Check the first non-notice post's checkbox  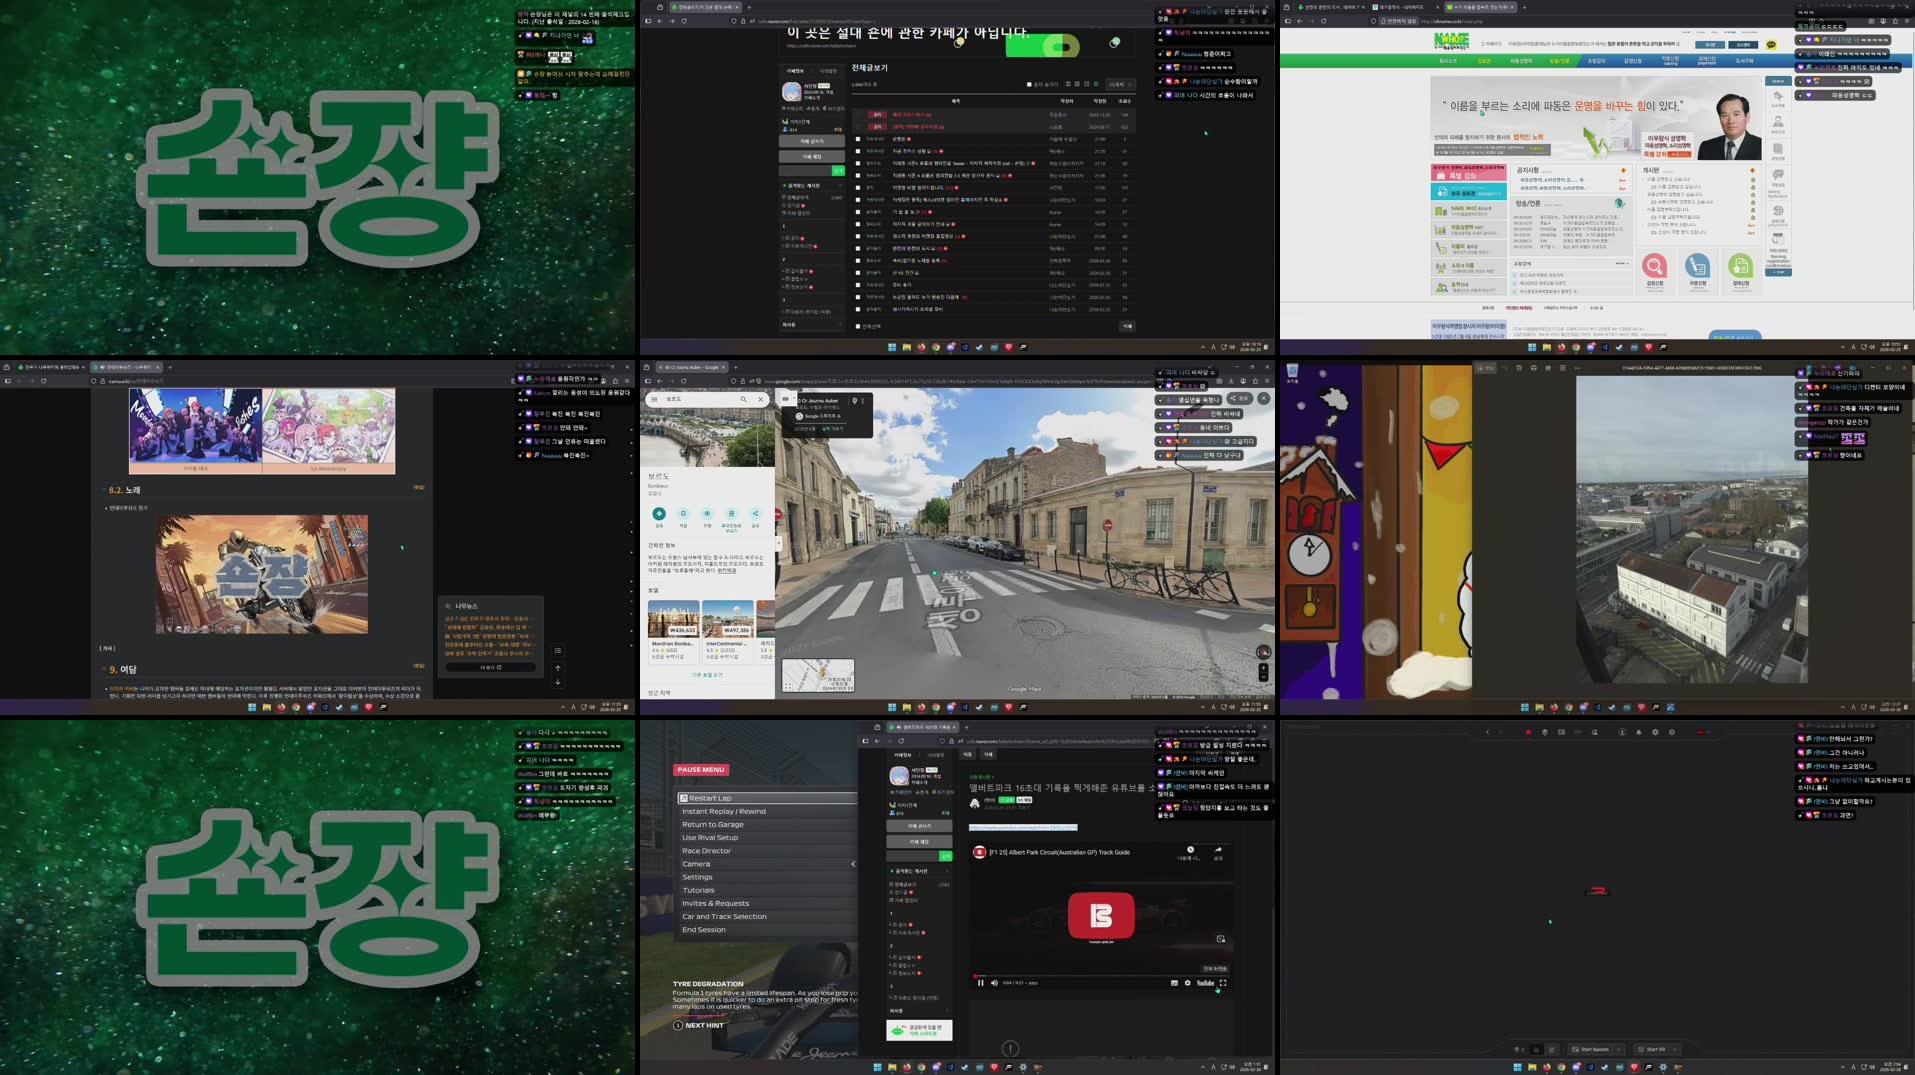pyautogui.click(x=858, y=139)
